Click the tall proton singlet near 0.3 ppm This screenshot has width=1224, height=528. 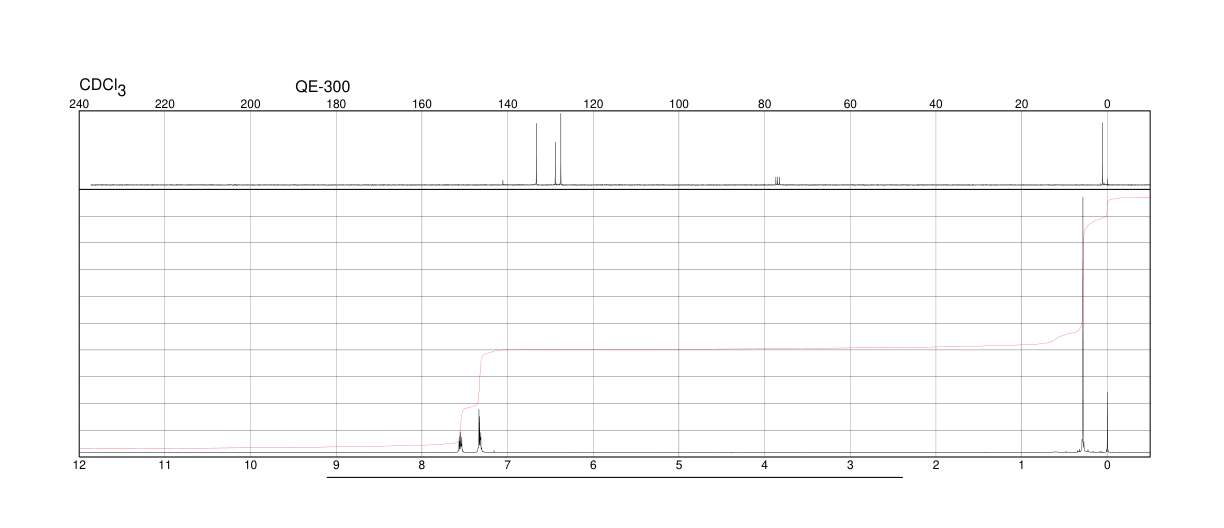(1083, 325)
